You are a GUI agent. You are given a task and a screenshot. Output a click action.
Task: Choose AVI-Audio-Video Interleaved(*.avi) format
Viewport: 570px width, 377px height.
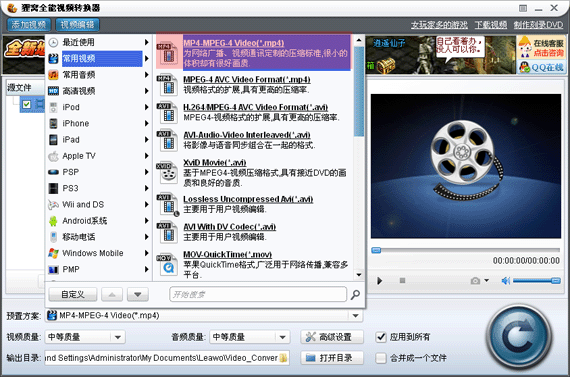(x=254, y=140)
